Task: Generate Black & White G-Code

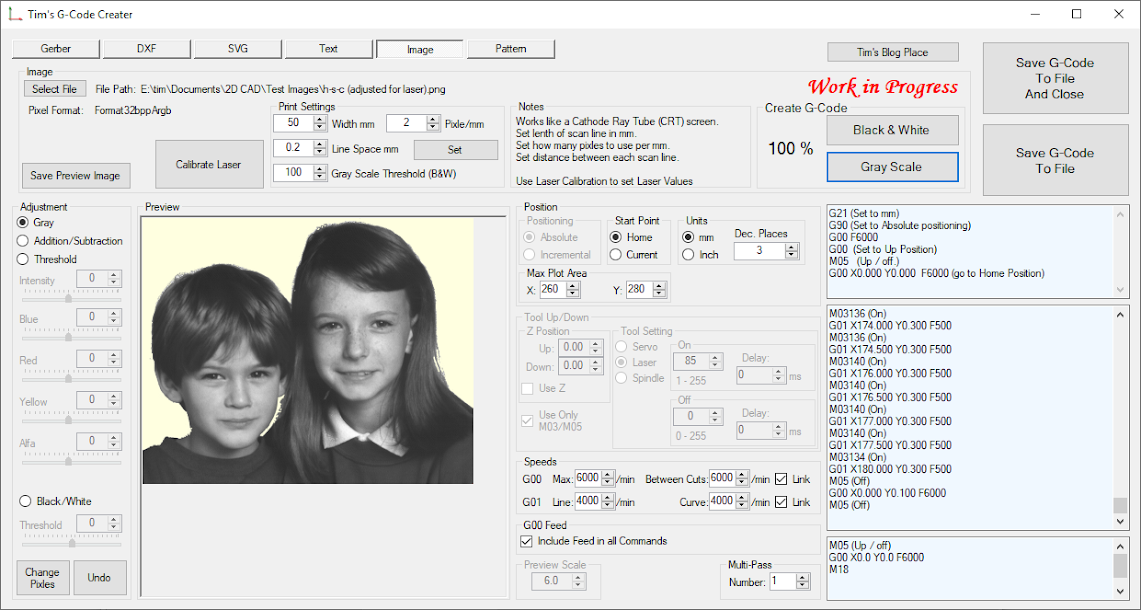Action: tap(891, 130)
